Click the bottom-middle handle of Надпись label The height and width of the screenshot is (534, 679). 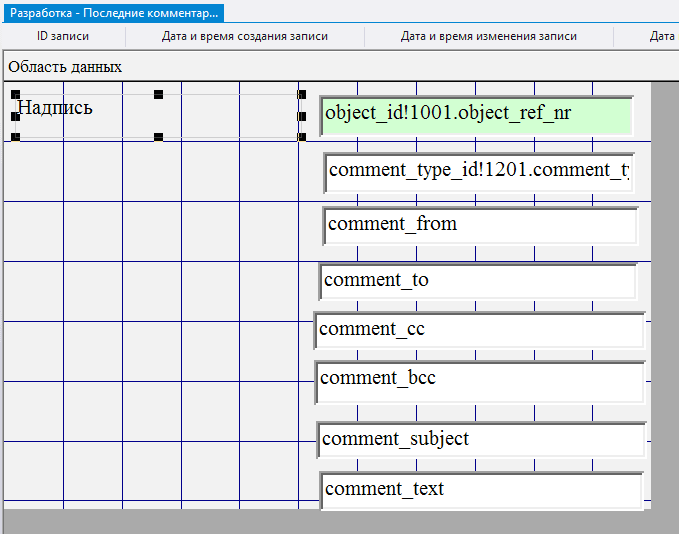click(x=158, y=137)
